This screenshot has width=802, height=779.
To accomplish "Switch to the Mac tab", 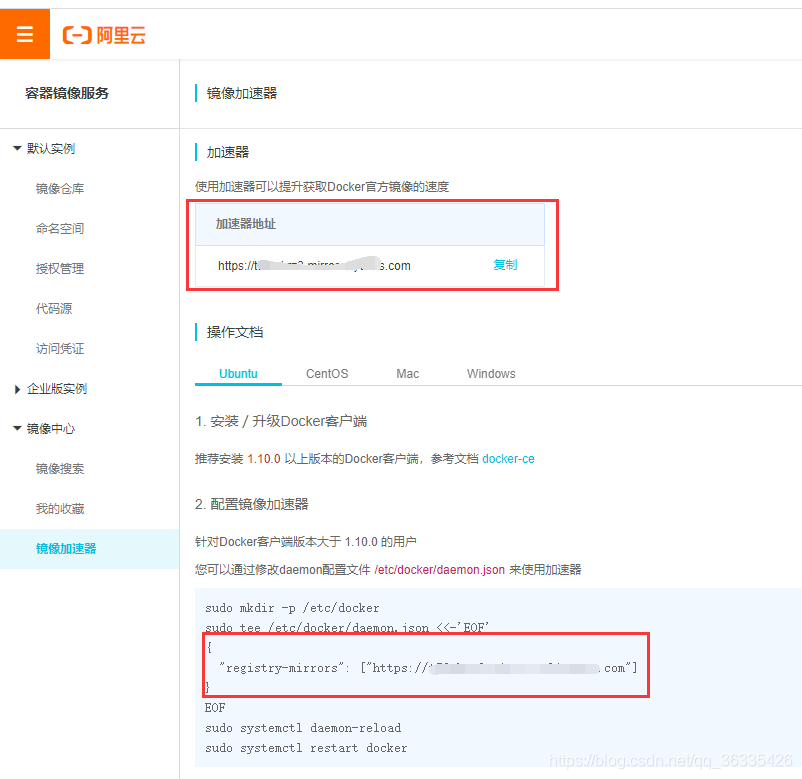I will click(x=408, y=374).
